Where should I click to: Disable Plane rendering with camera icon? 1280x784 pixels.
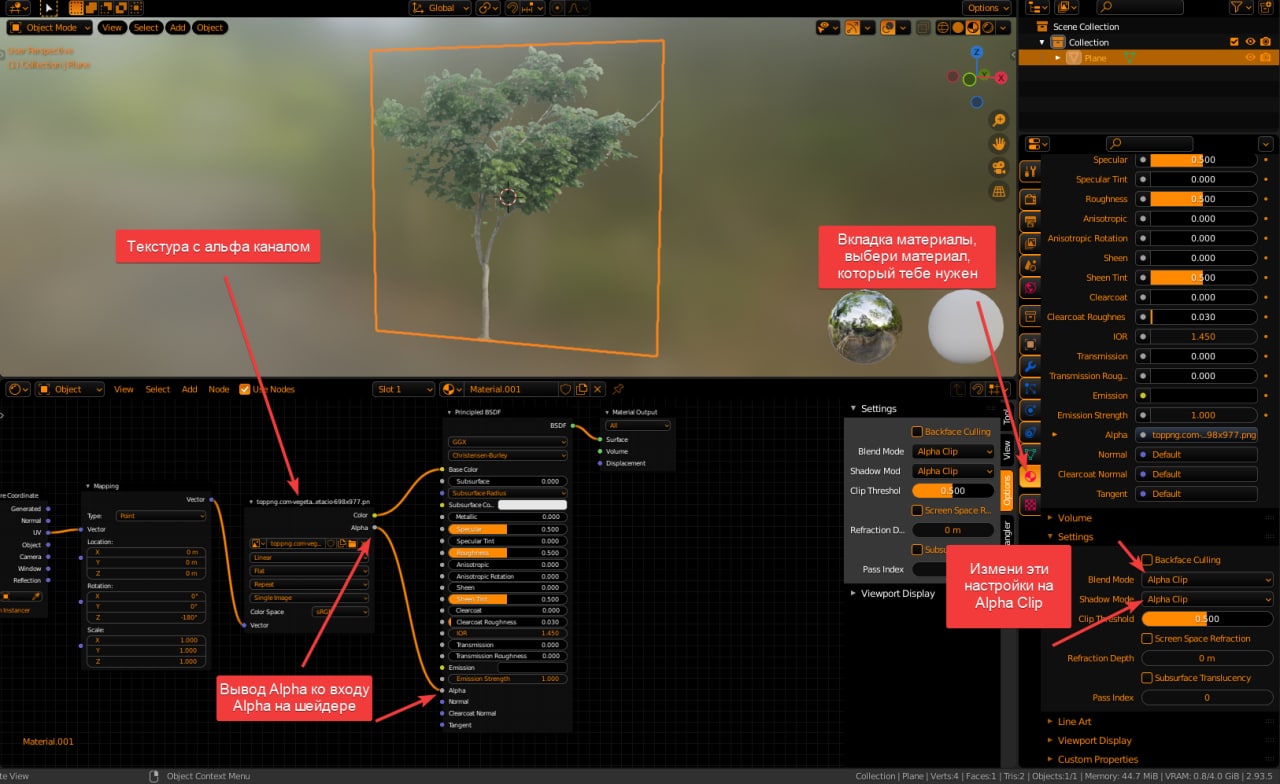click(1266, 58)
